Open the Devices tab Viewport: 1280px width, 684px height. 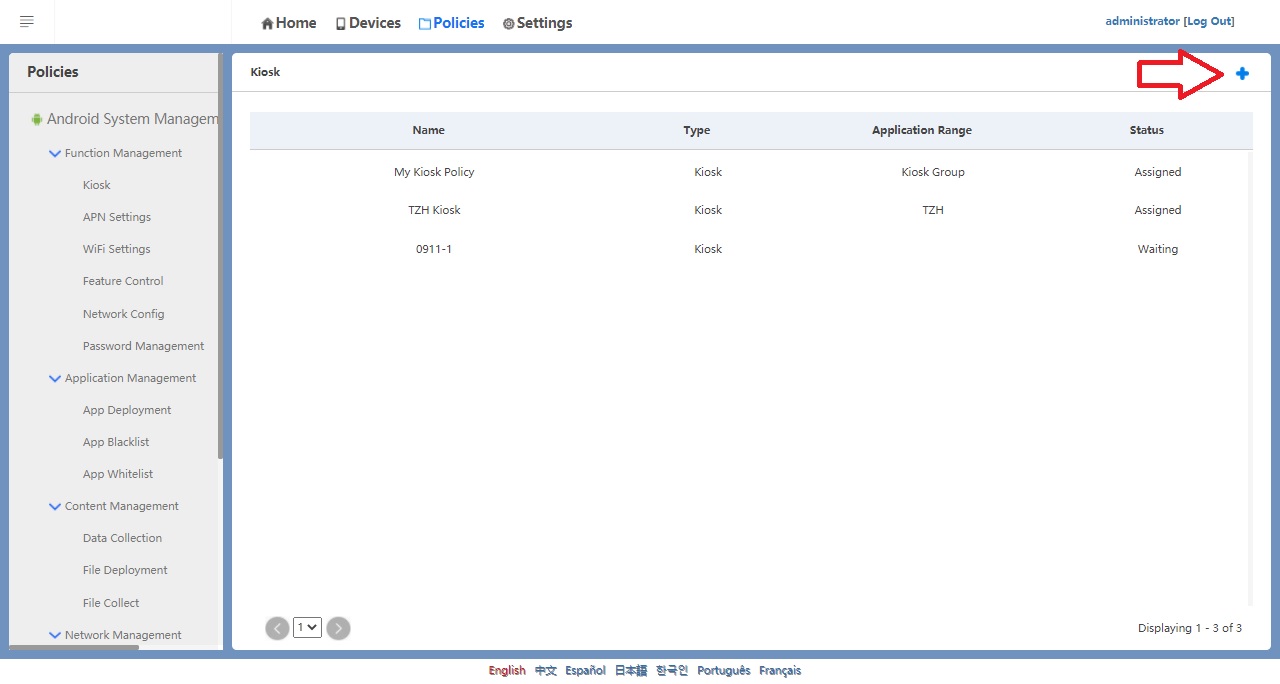[368, 23]
